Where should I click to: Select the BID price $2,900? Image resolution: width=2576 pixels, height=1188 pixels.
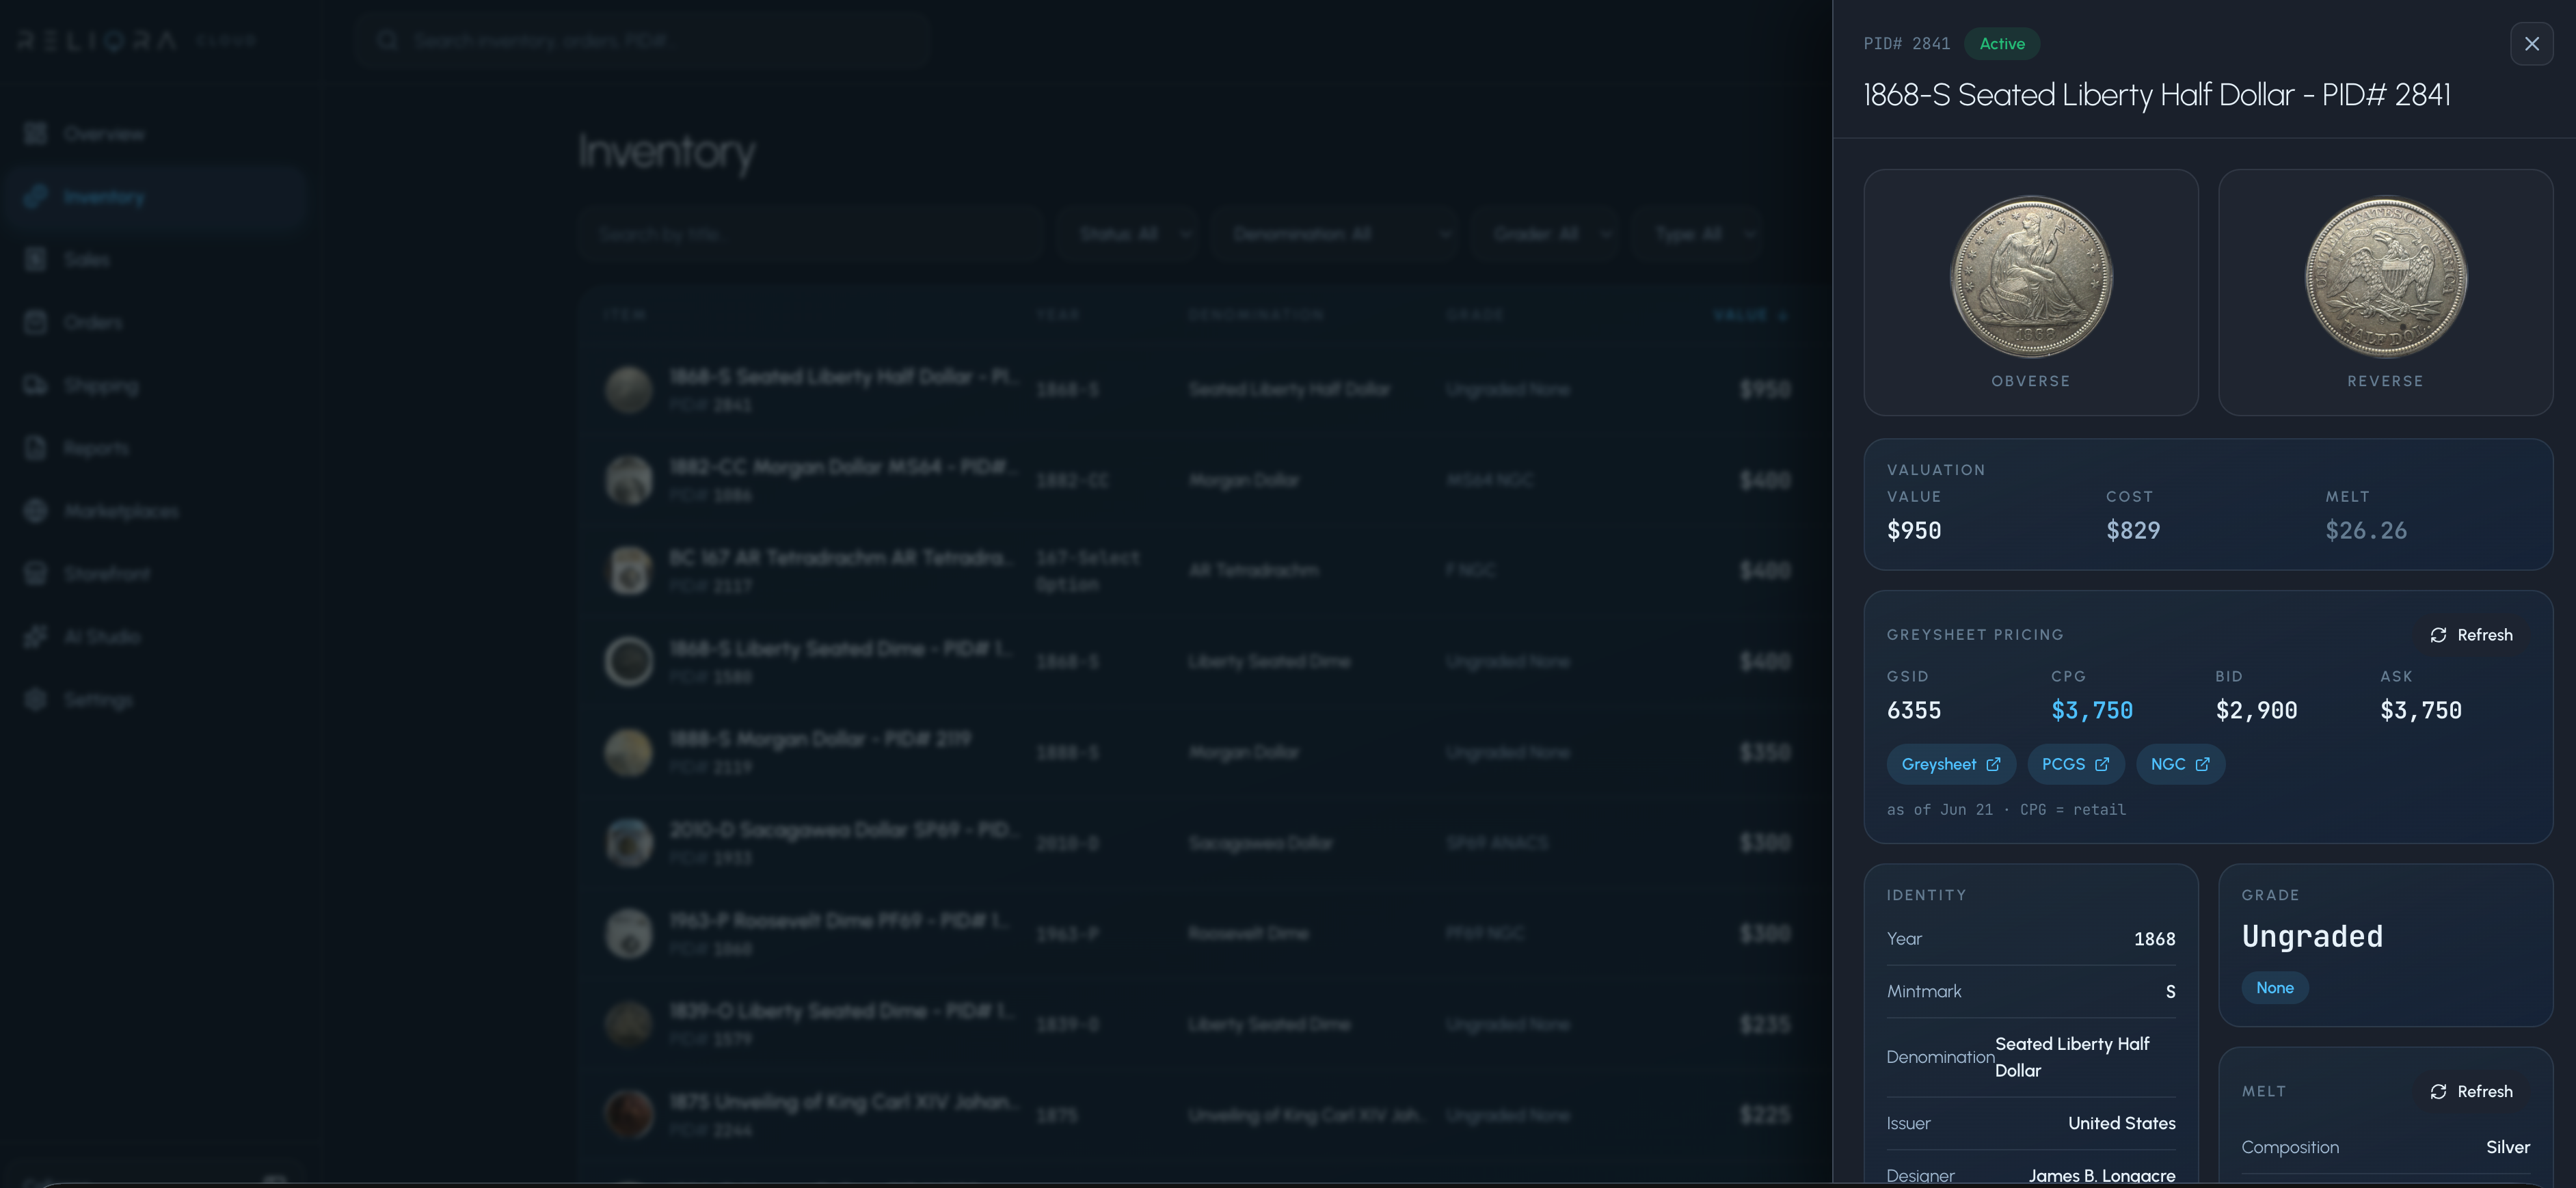pyautogui.click(x=2256, y=710)
